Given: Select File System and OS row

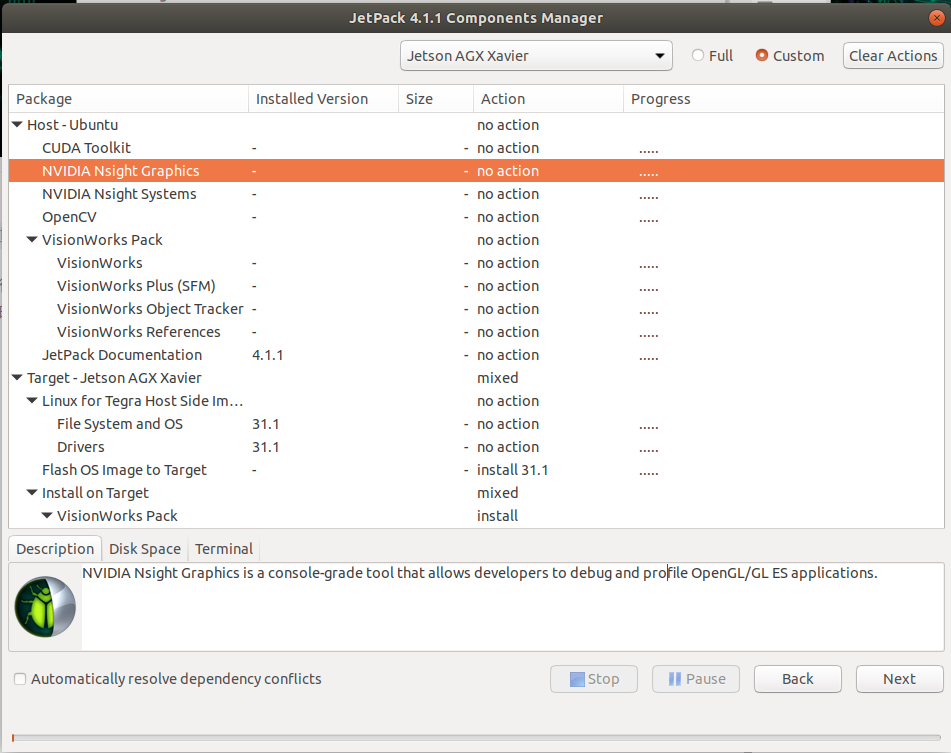Looking at the screenshot, I should (x=476, y=424).
